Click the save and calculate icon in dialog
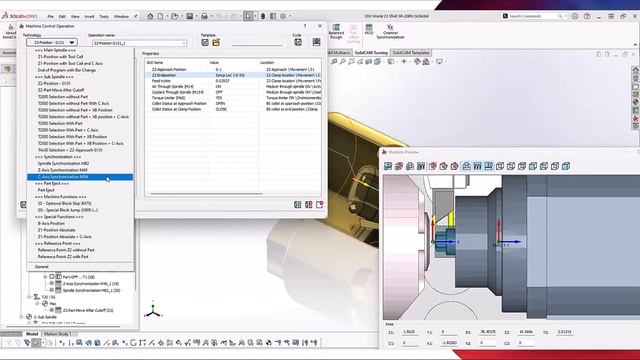Screen dimensions: 640x360 point(298,204)
